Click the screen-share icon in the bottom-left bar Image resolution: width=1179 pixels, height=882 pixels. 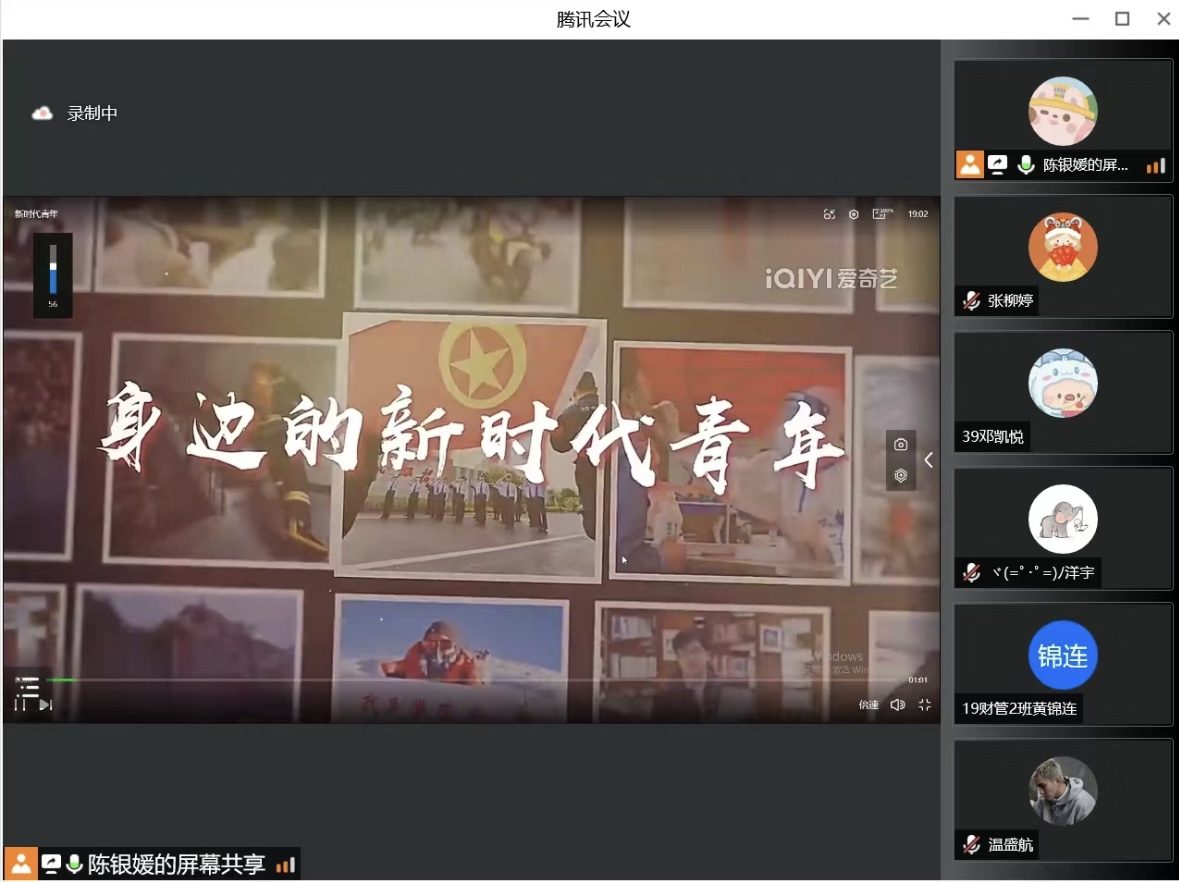point(51,865)
